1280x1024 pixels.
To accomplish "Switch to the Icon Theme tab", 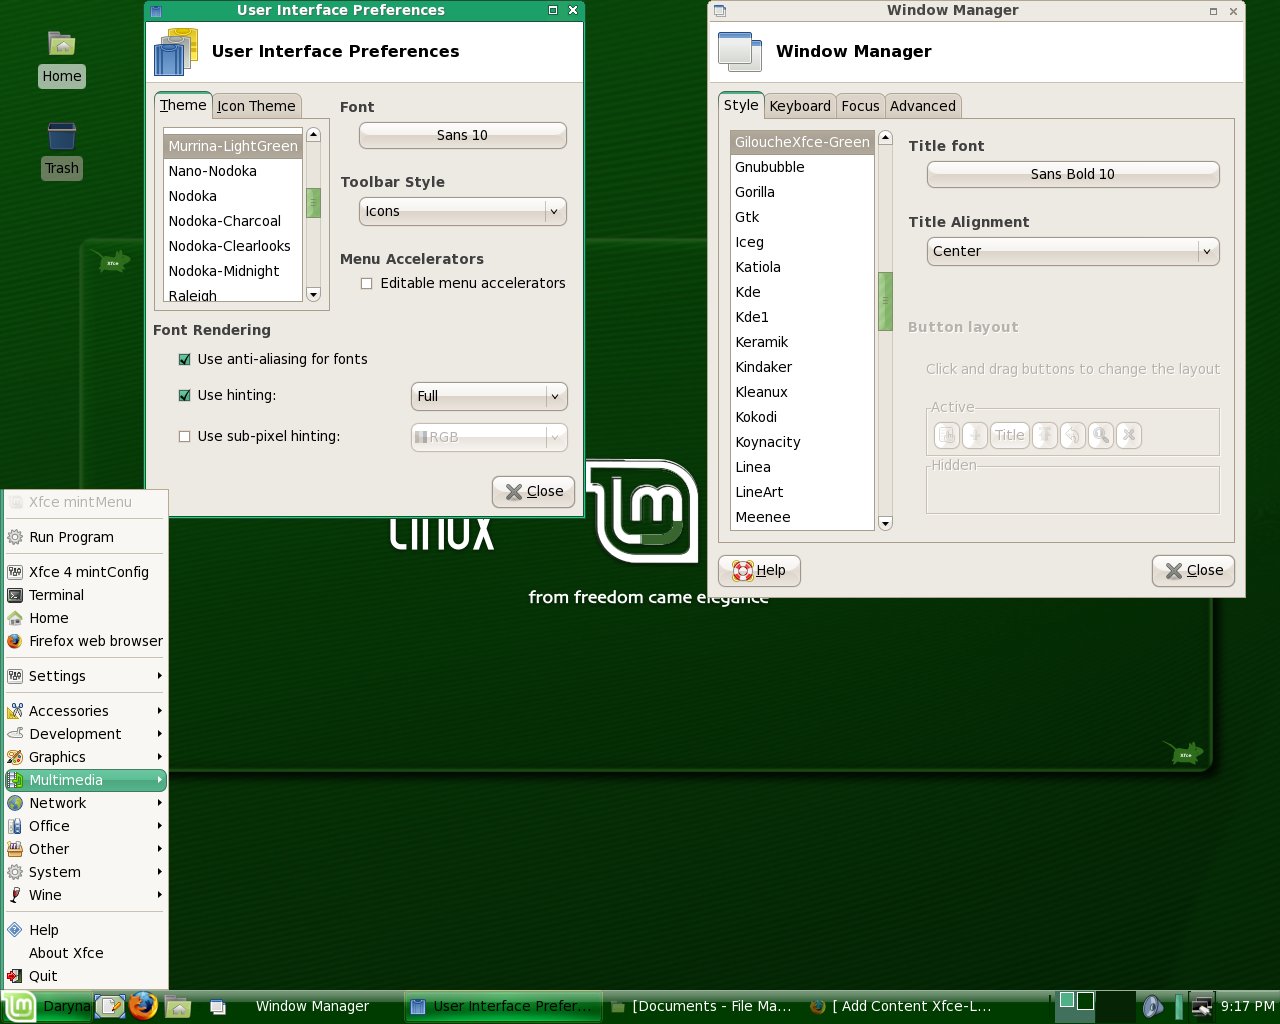I will point(256,106).
